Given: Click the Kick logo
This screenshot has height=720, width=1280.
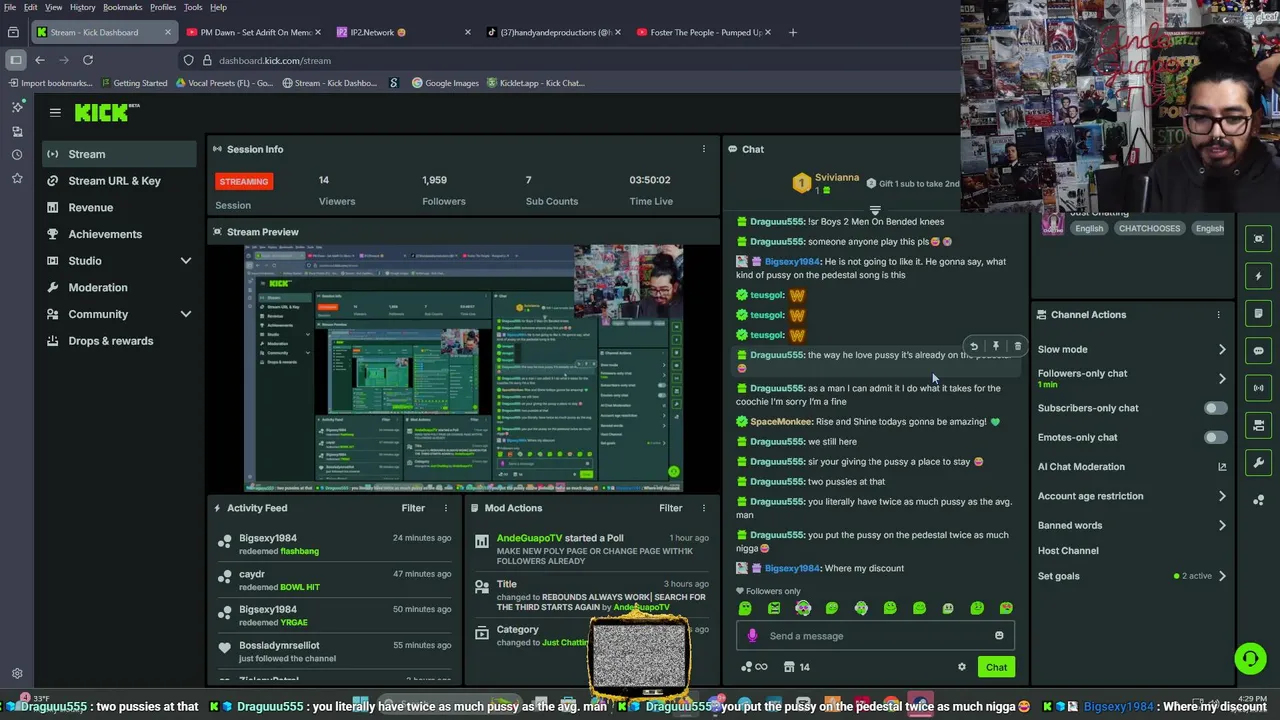Looking at the screenshot, I should click(x=105, y=113).
